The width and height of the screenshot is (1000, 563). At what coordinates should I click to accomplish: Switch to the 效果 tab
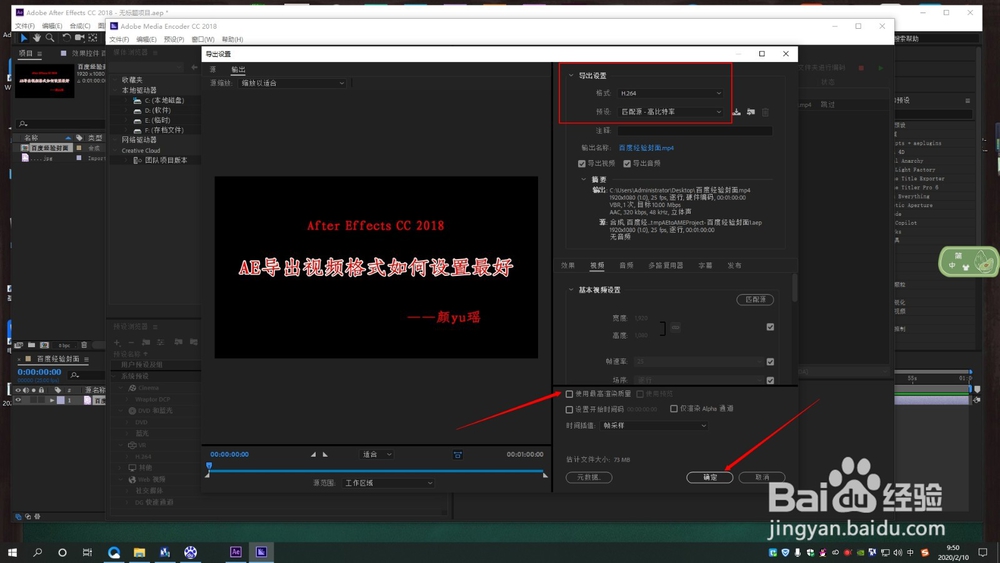(568, 265)
